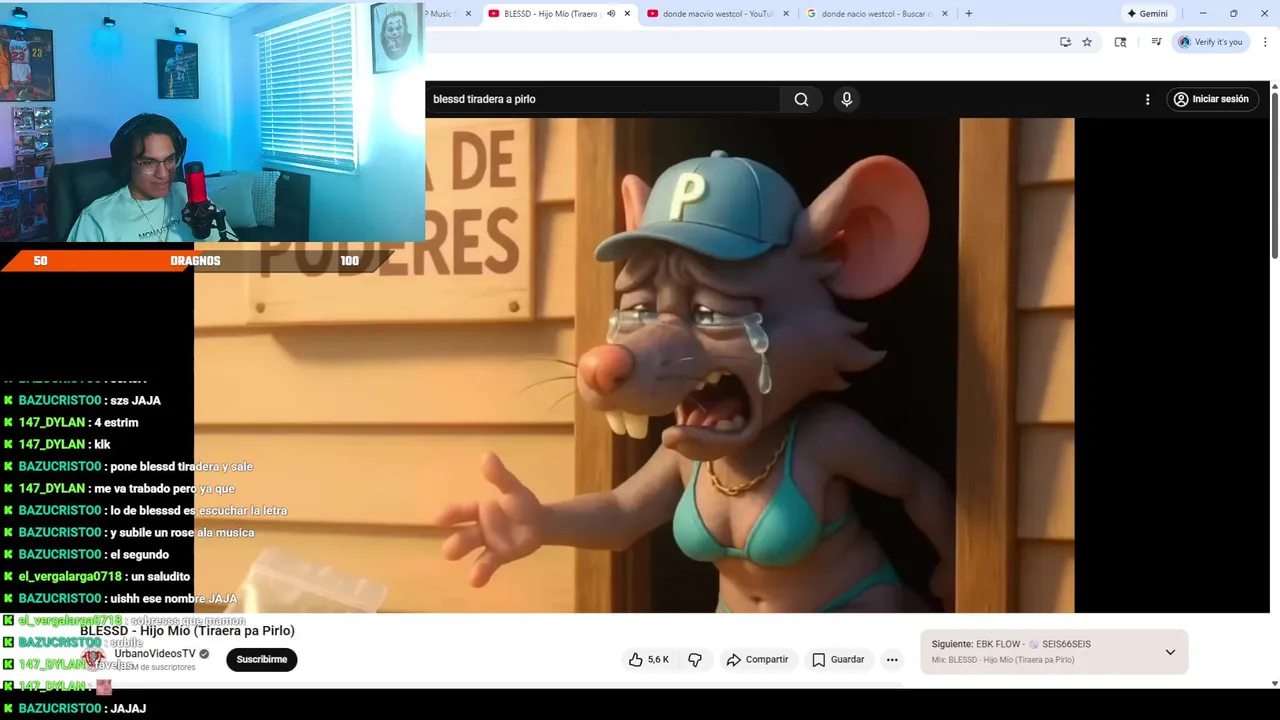The width and height of the screenshot is (1280, 720).
Task: Open the UrbanoVideosTV channel name link
Action: click(155, 653)
